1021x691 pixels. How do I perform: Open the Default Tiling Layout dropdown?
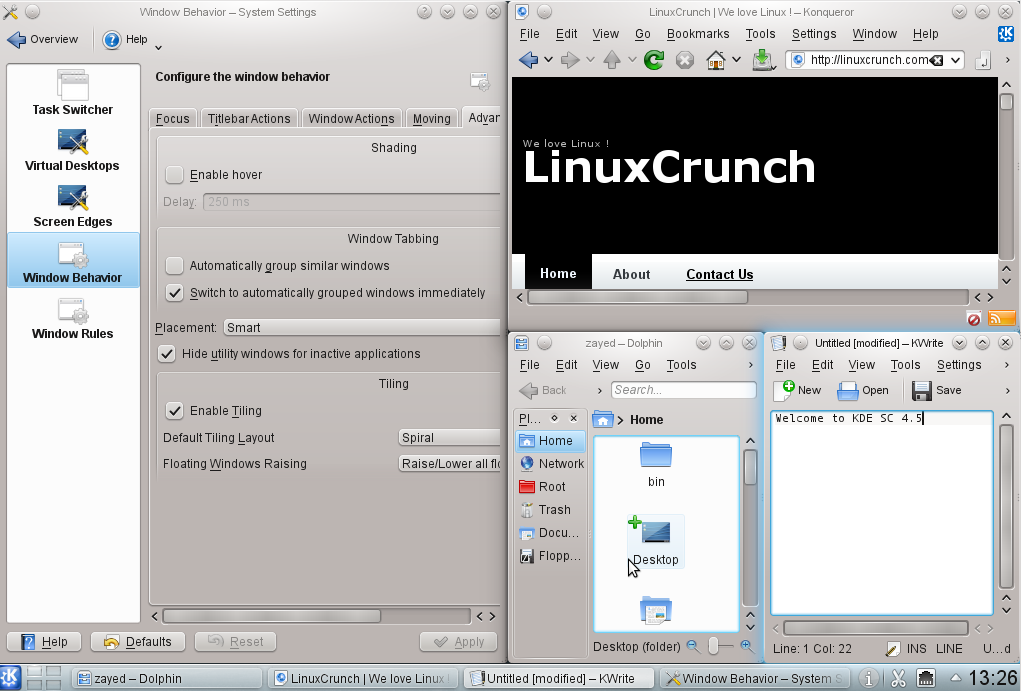pos(449,438)
